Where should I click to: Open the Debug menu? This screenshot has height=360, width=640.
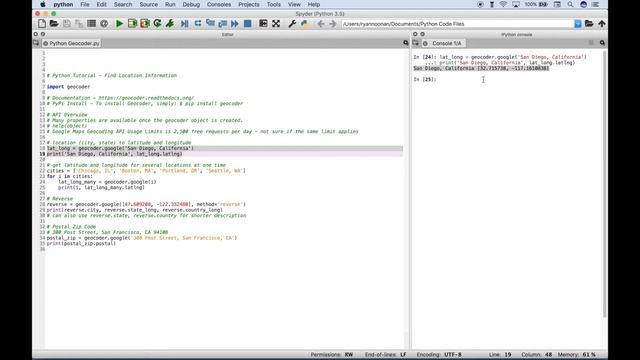point(191,4)
